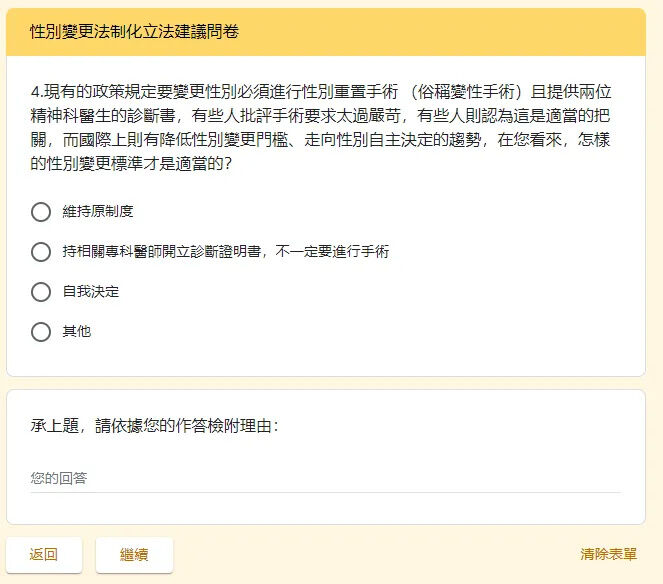Click the form title 性別變更法制化立法建議問卷
The image size is (663, 584).
pyautogui.click(x=134, y=32)
